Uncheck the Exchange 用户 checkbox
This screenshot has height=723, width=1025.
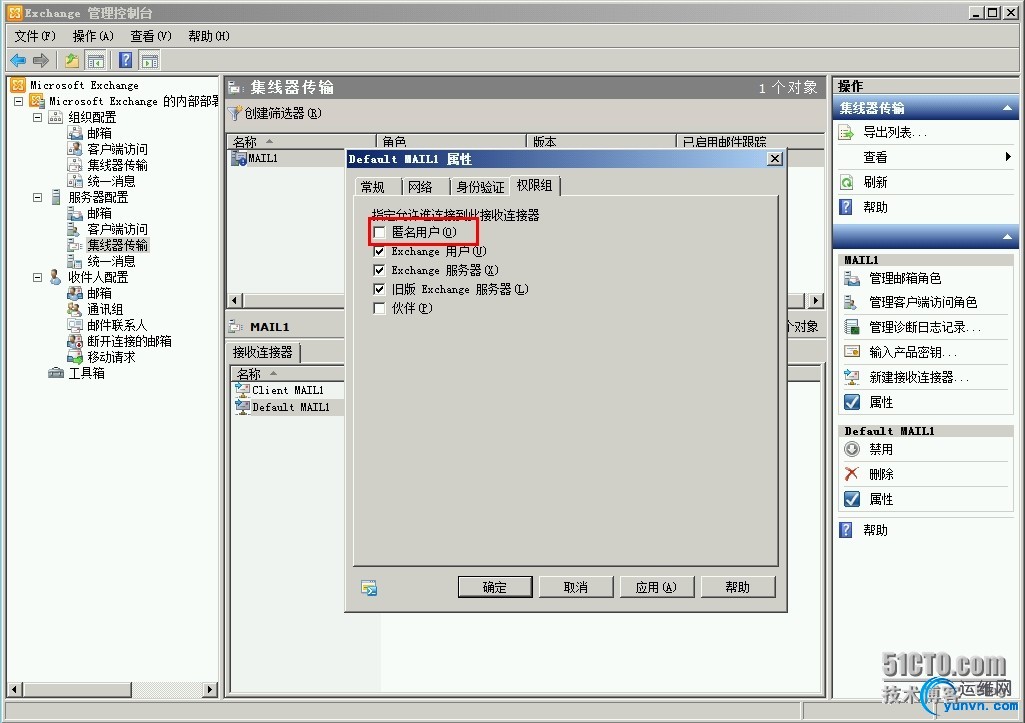tap(379, 251)
